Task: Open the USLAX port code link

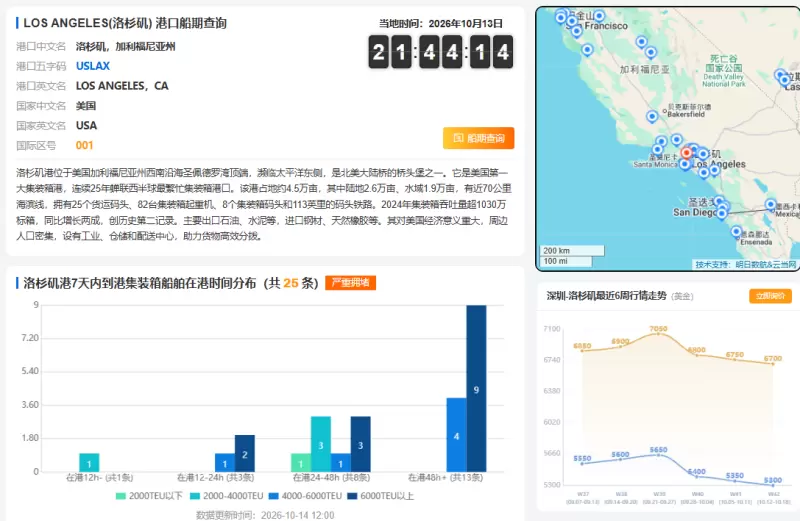Action: click(93, 66)
